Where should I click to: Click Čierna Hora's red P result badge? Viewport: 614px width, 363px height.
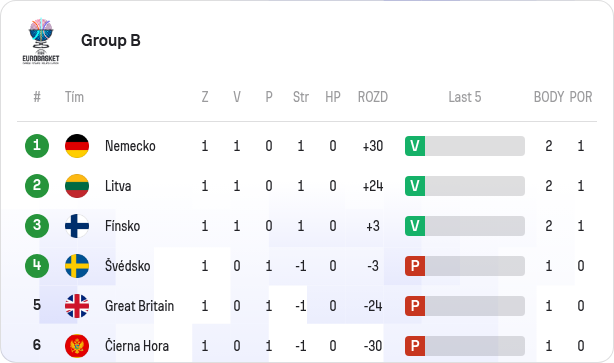point(415,346)
